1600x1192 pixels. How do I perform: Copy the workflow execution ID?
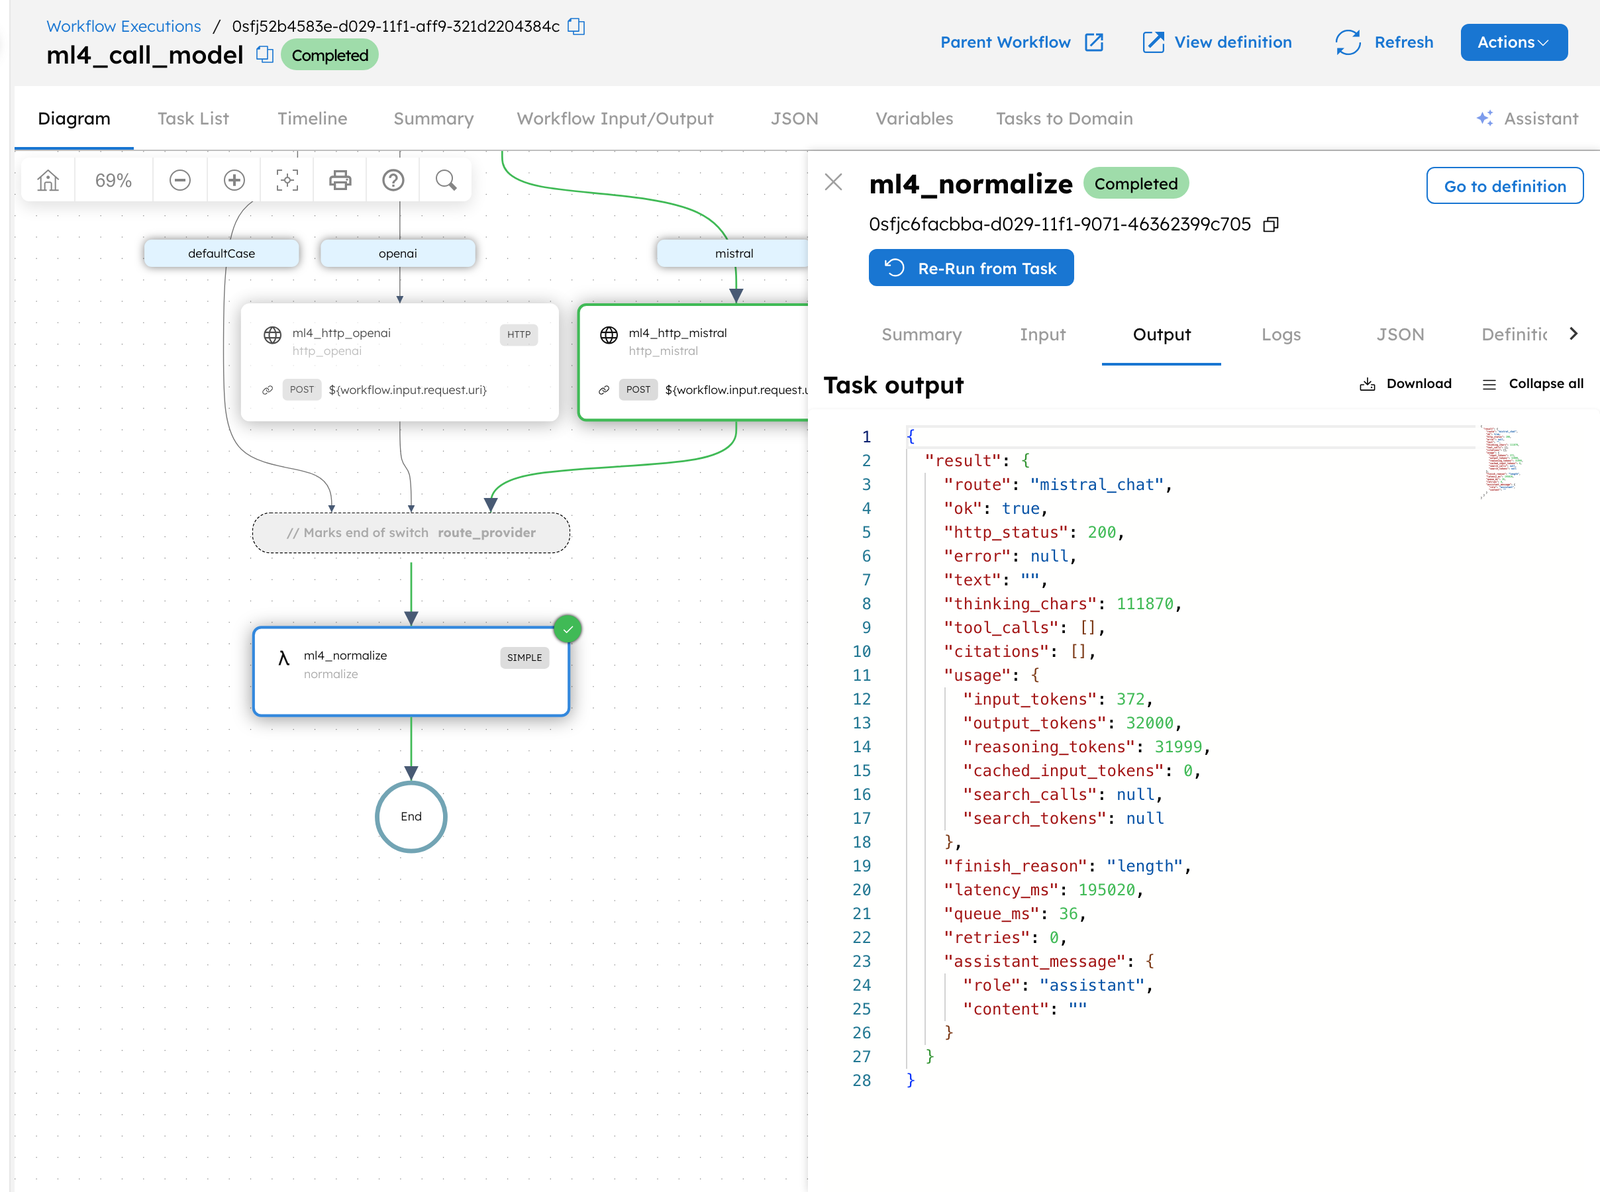pos(576,26)
